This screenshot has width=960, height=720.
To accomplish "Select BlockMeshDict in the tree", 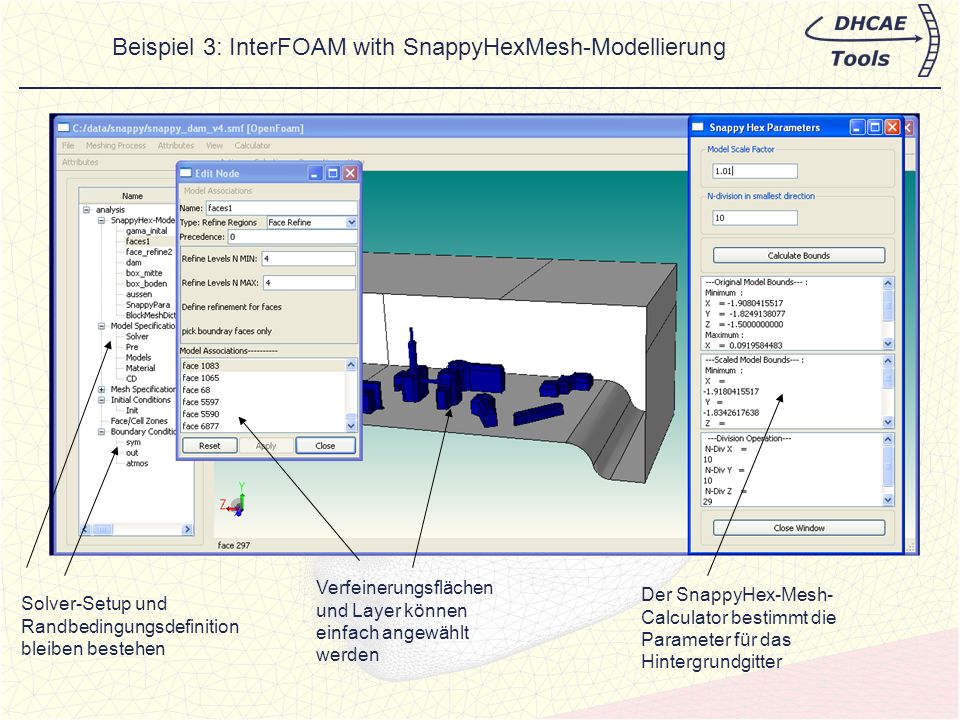I will click(151, 315).
